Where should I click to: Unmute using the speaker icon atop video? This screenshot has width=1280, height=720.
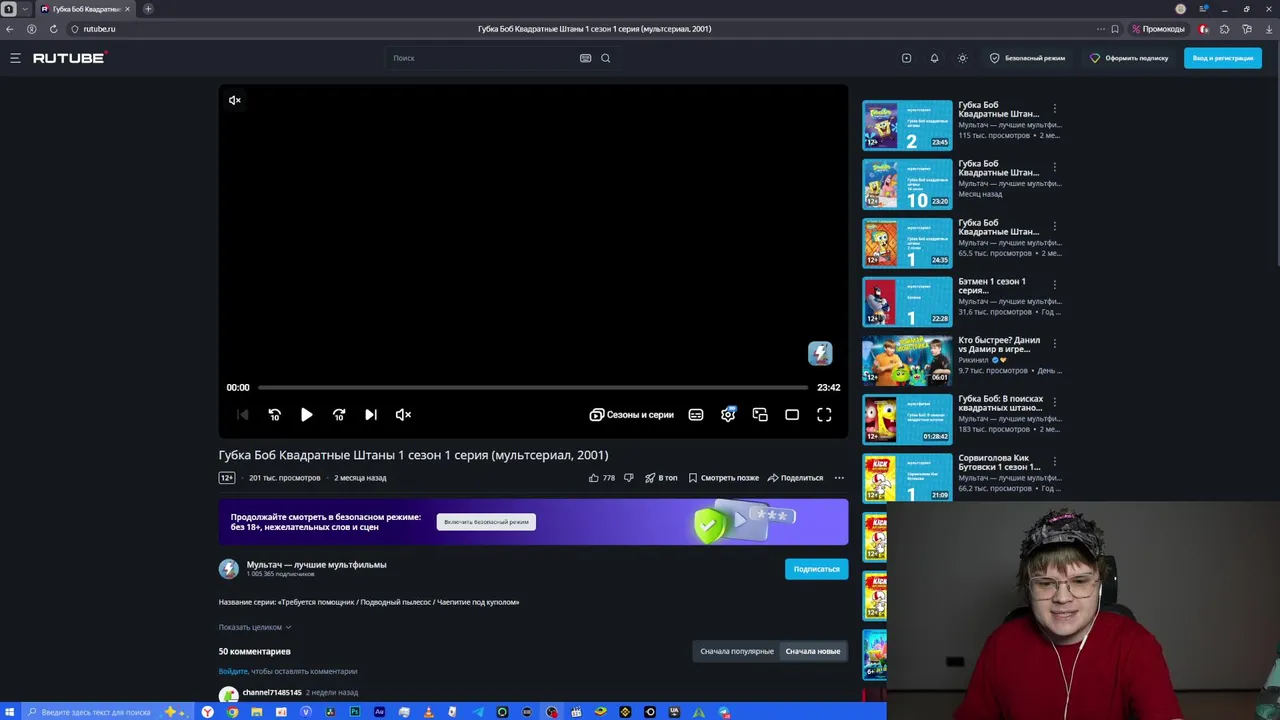tap(234, 100)
